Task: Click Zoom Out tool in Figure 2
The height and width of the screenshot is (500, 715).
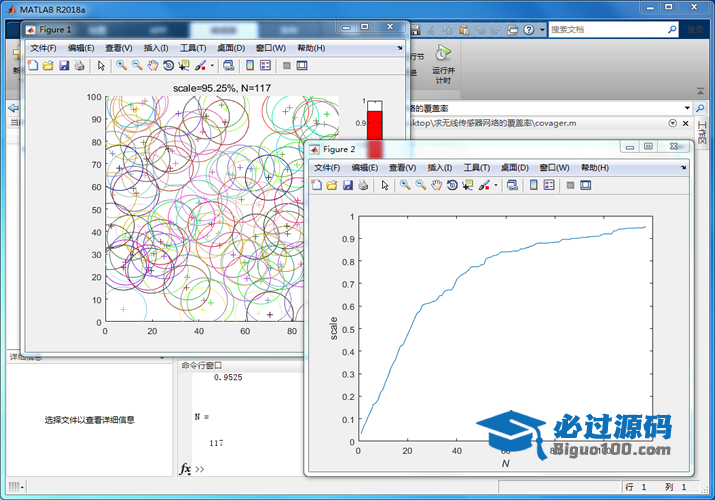Action: tap(420, 185)
